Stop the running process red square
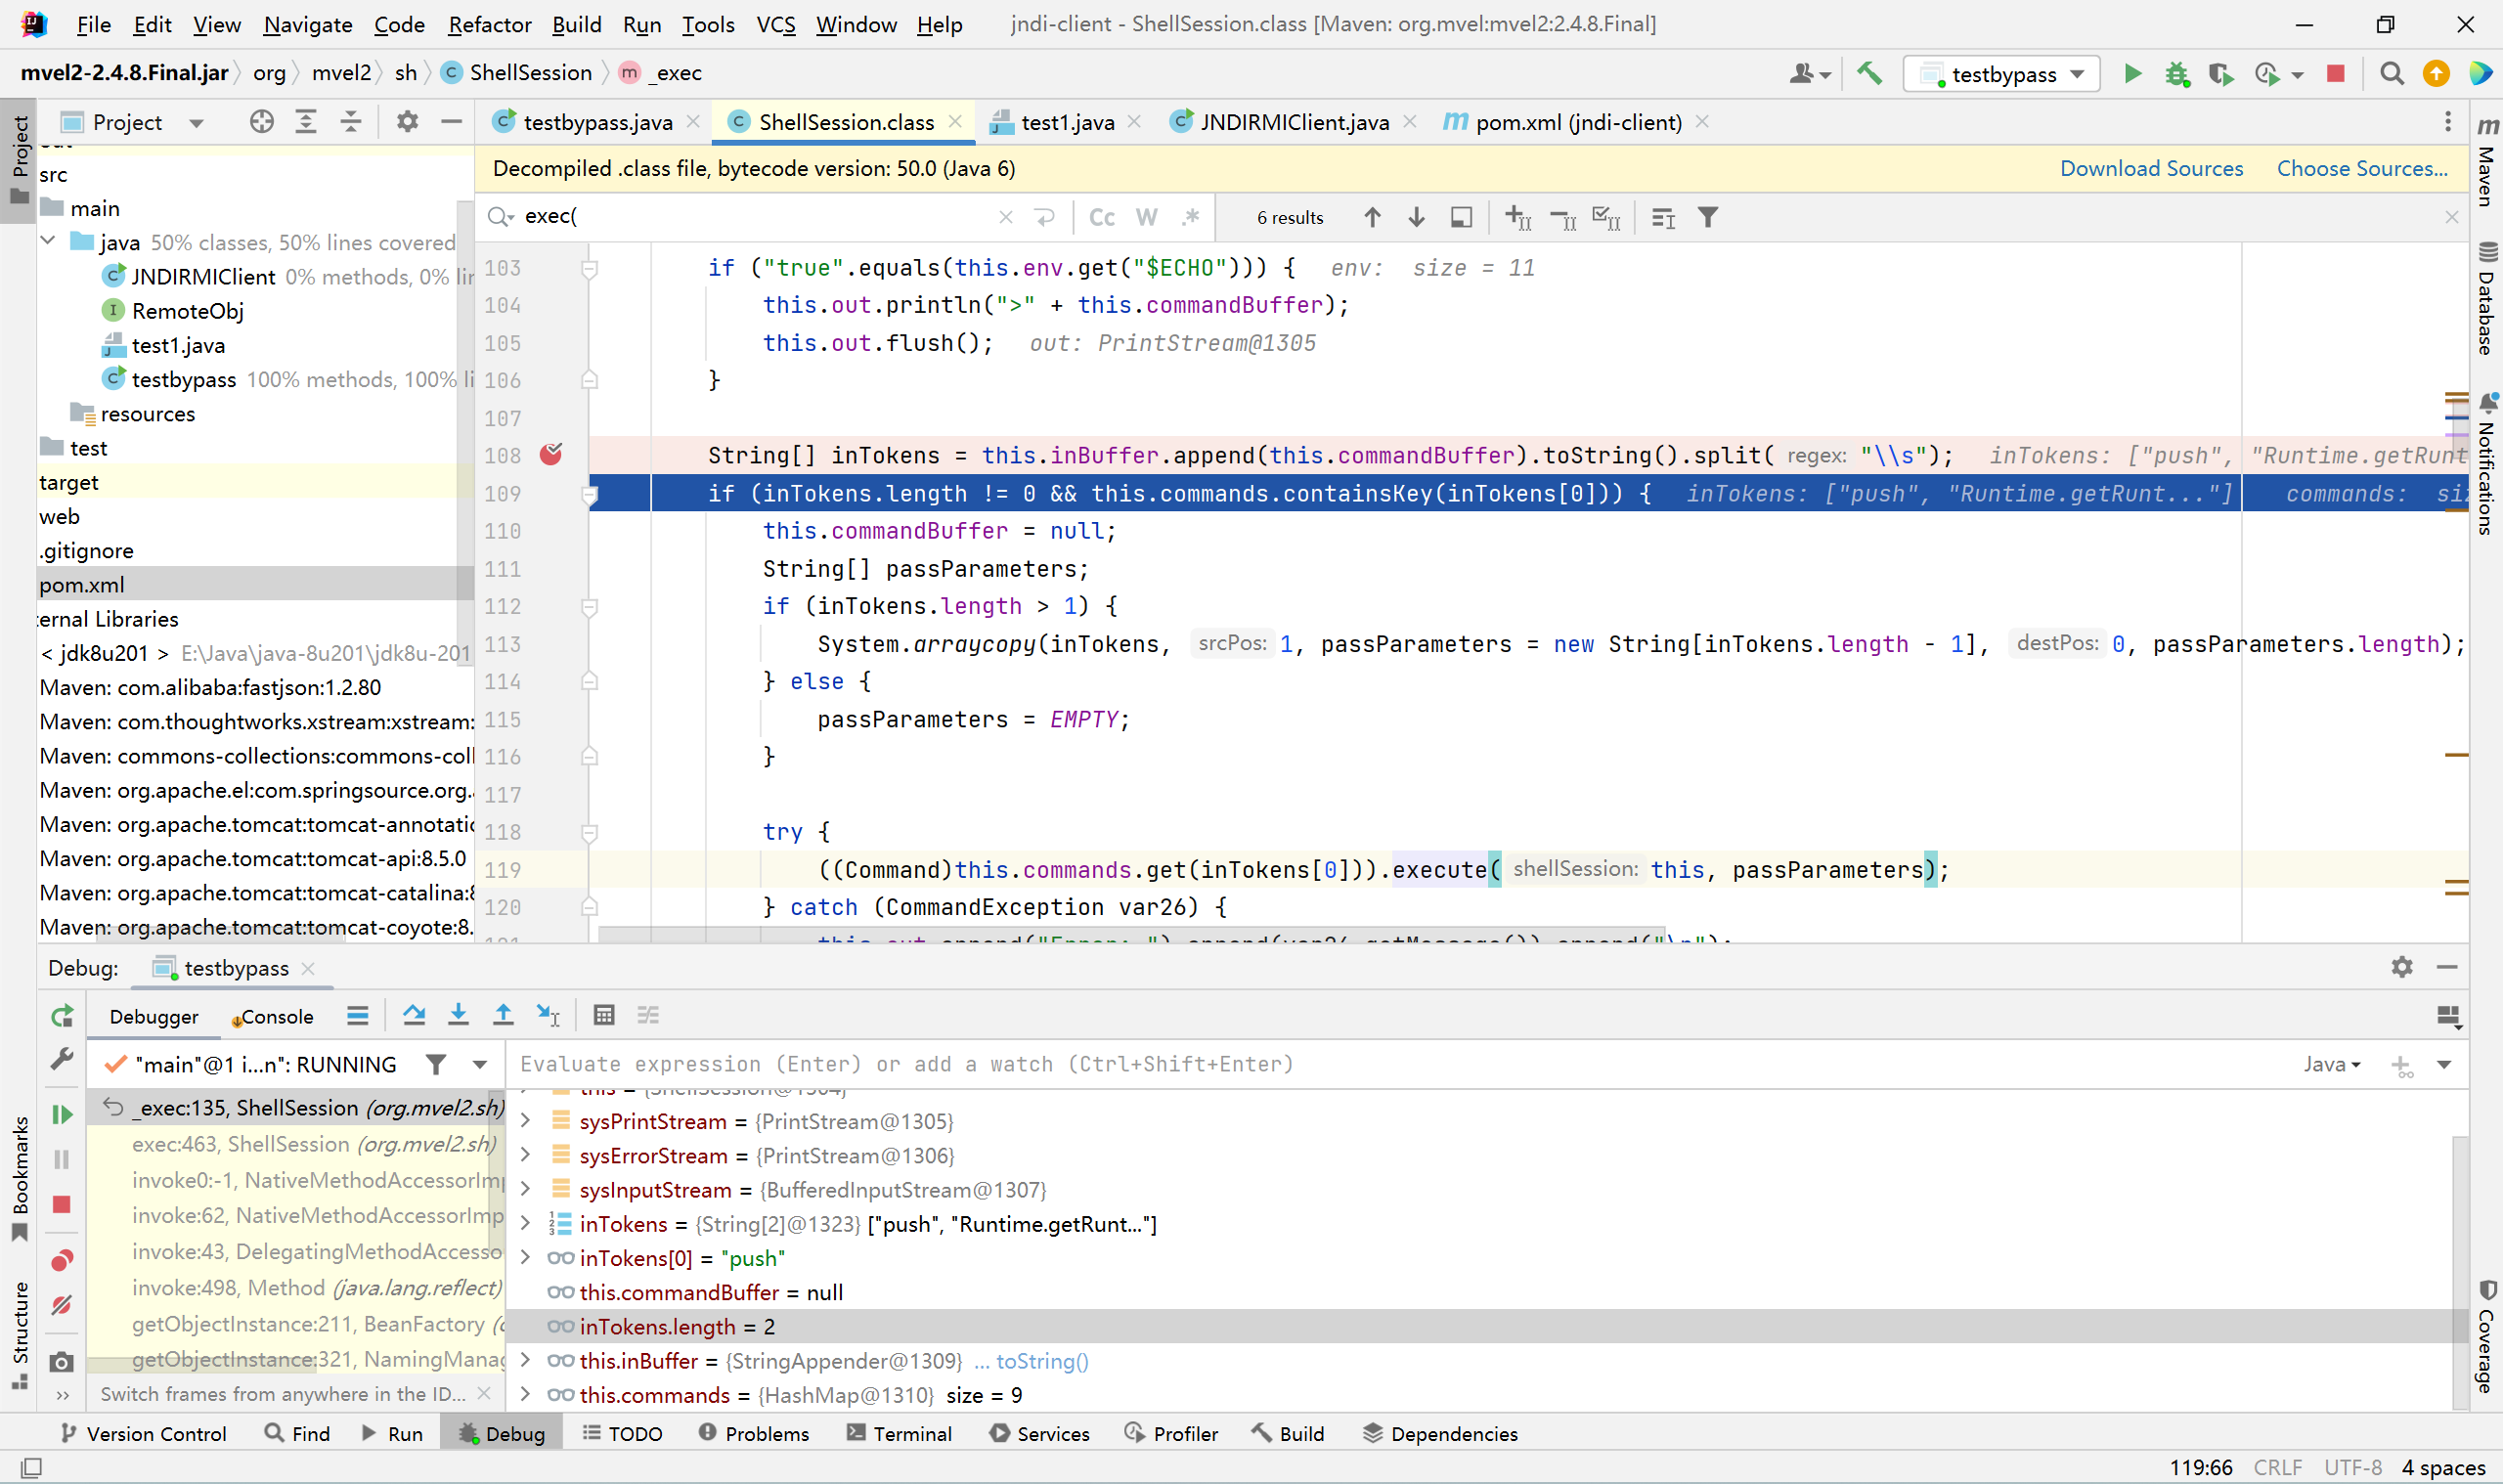2503x1484 pixels. 2335,73
